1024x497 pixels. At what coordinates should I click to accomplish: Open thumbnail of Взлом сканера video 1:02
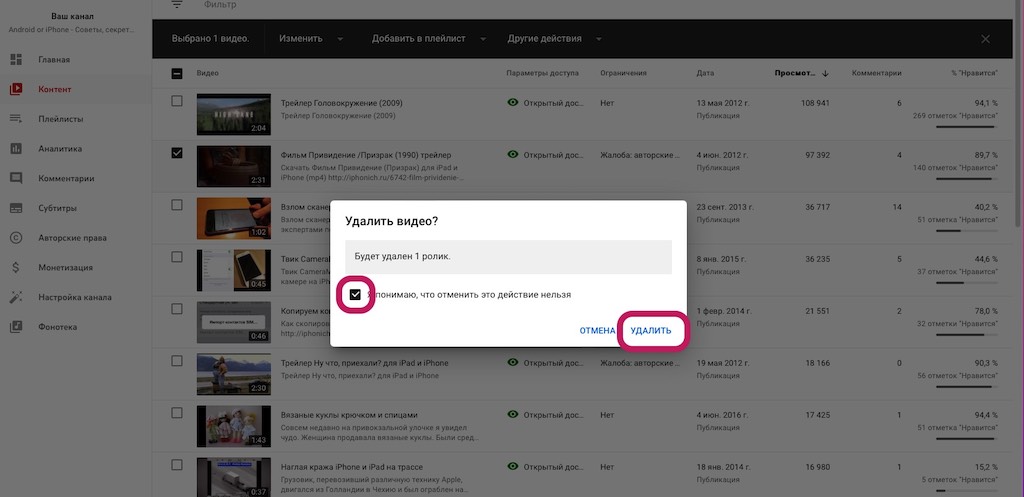pyautogui.click(x=234, y=218)
